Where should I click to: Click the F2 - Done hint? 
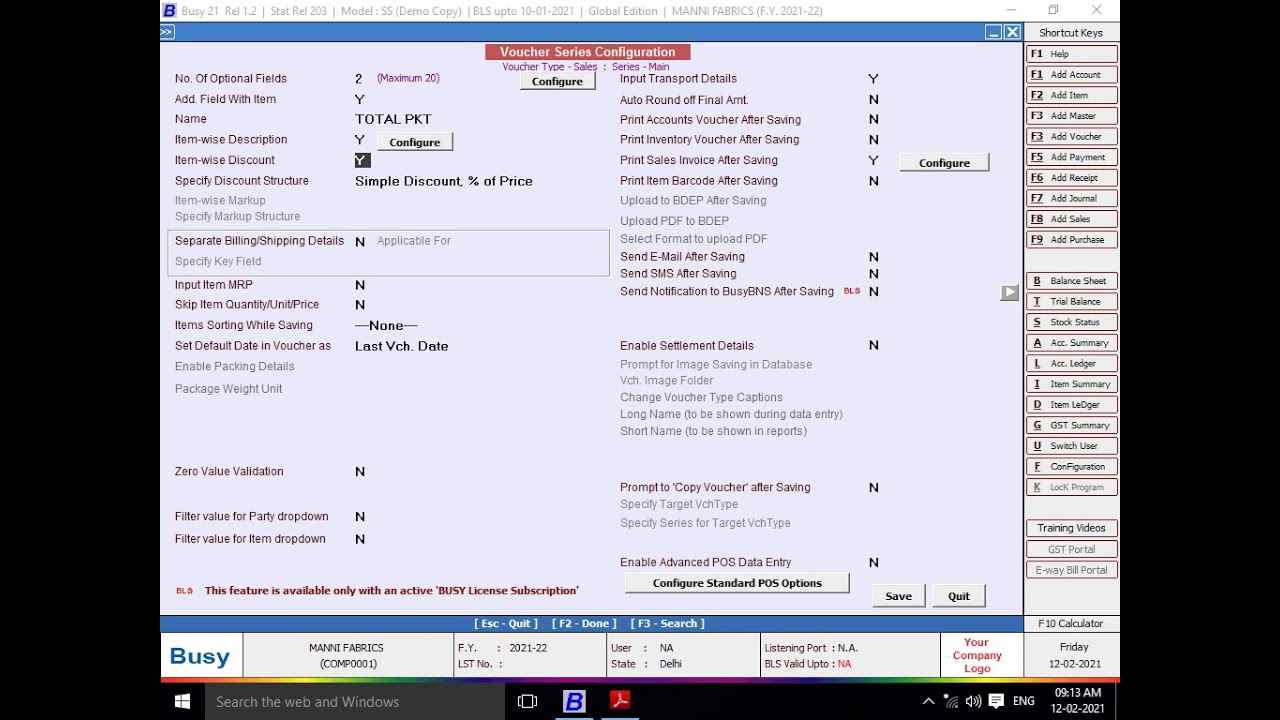[x=584, y=623]
